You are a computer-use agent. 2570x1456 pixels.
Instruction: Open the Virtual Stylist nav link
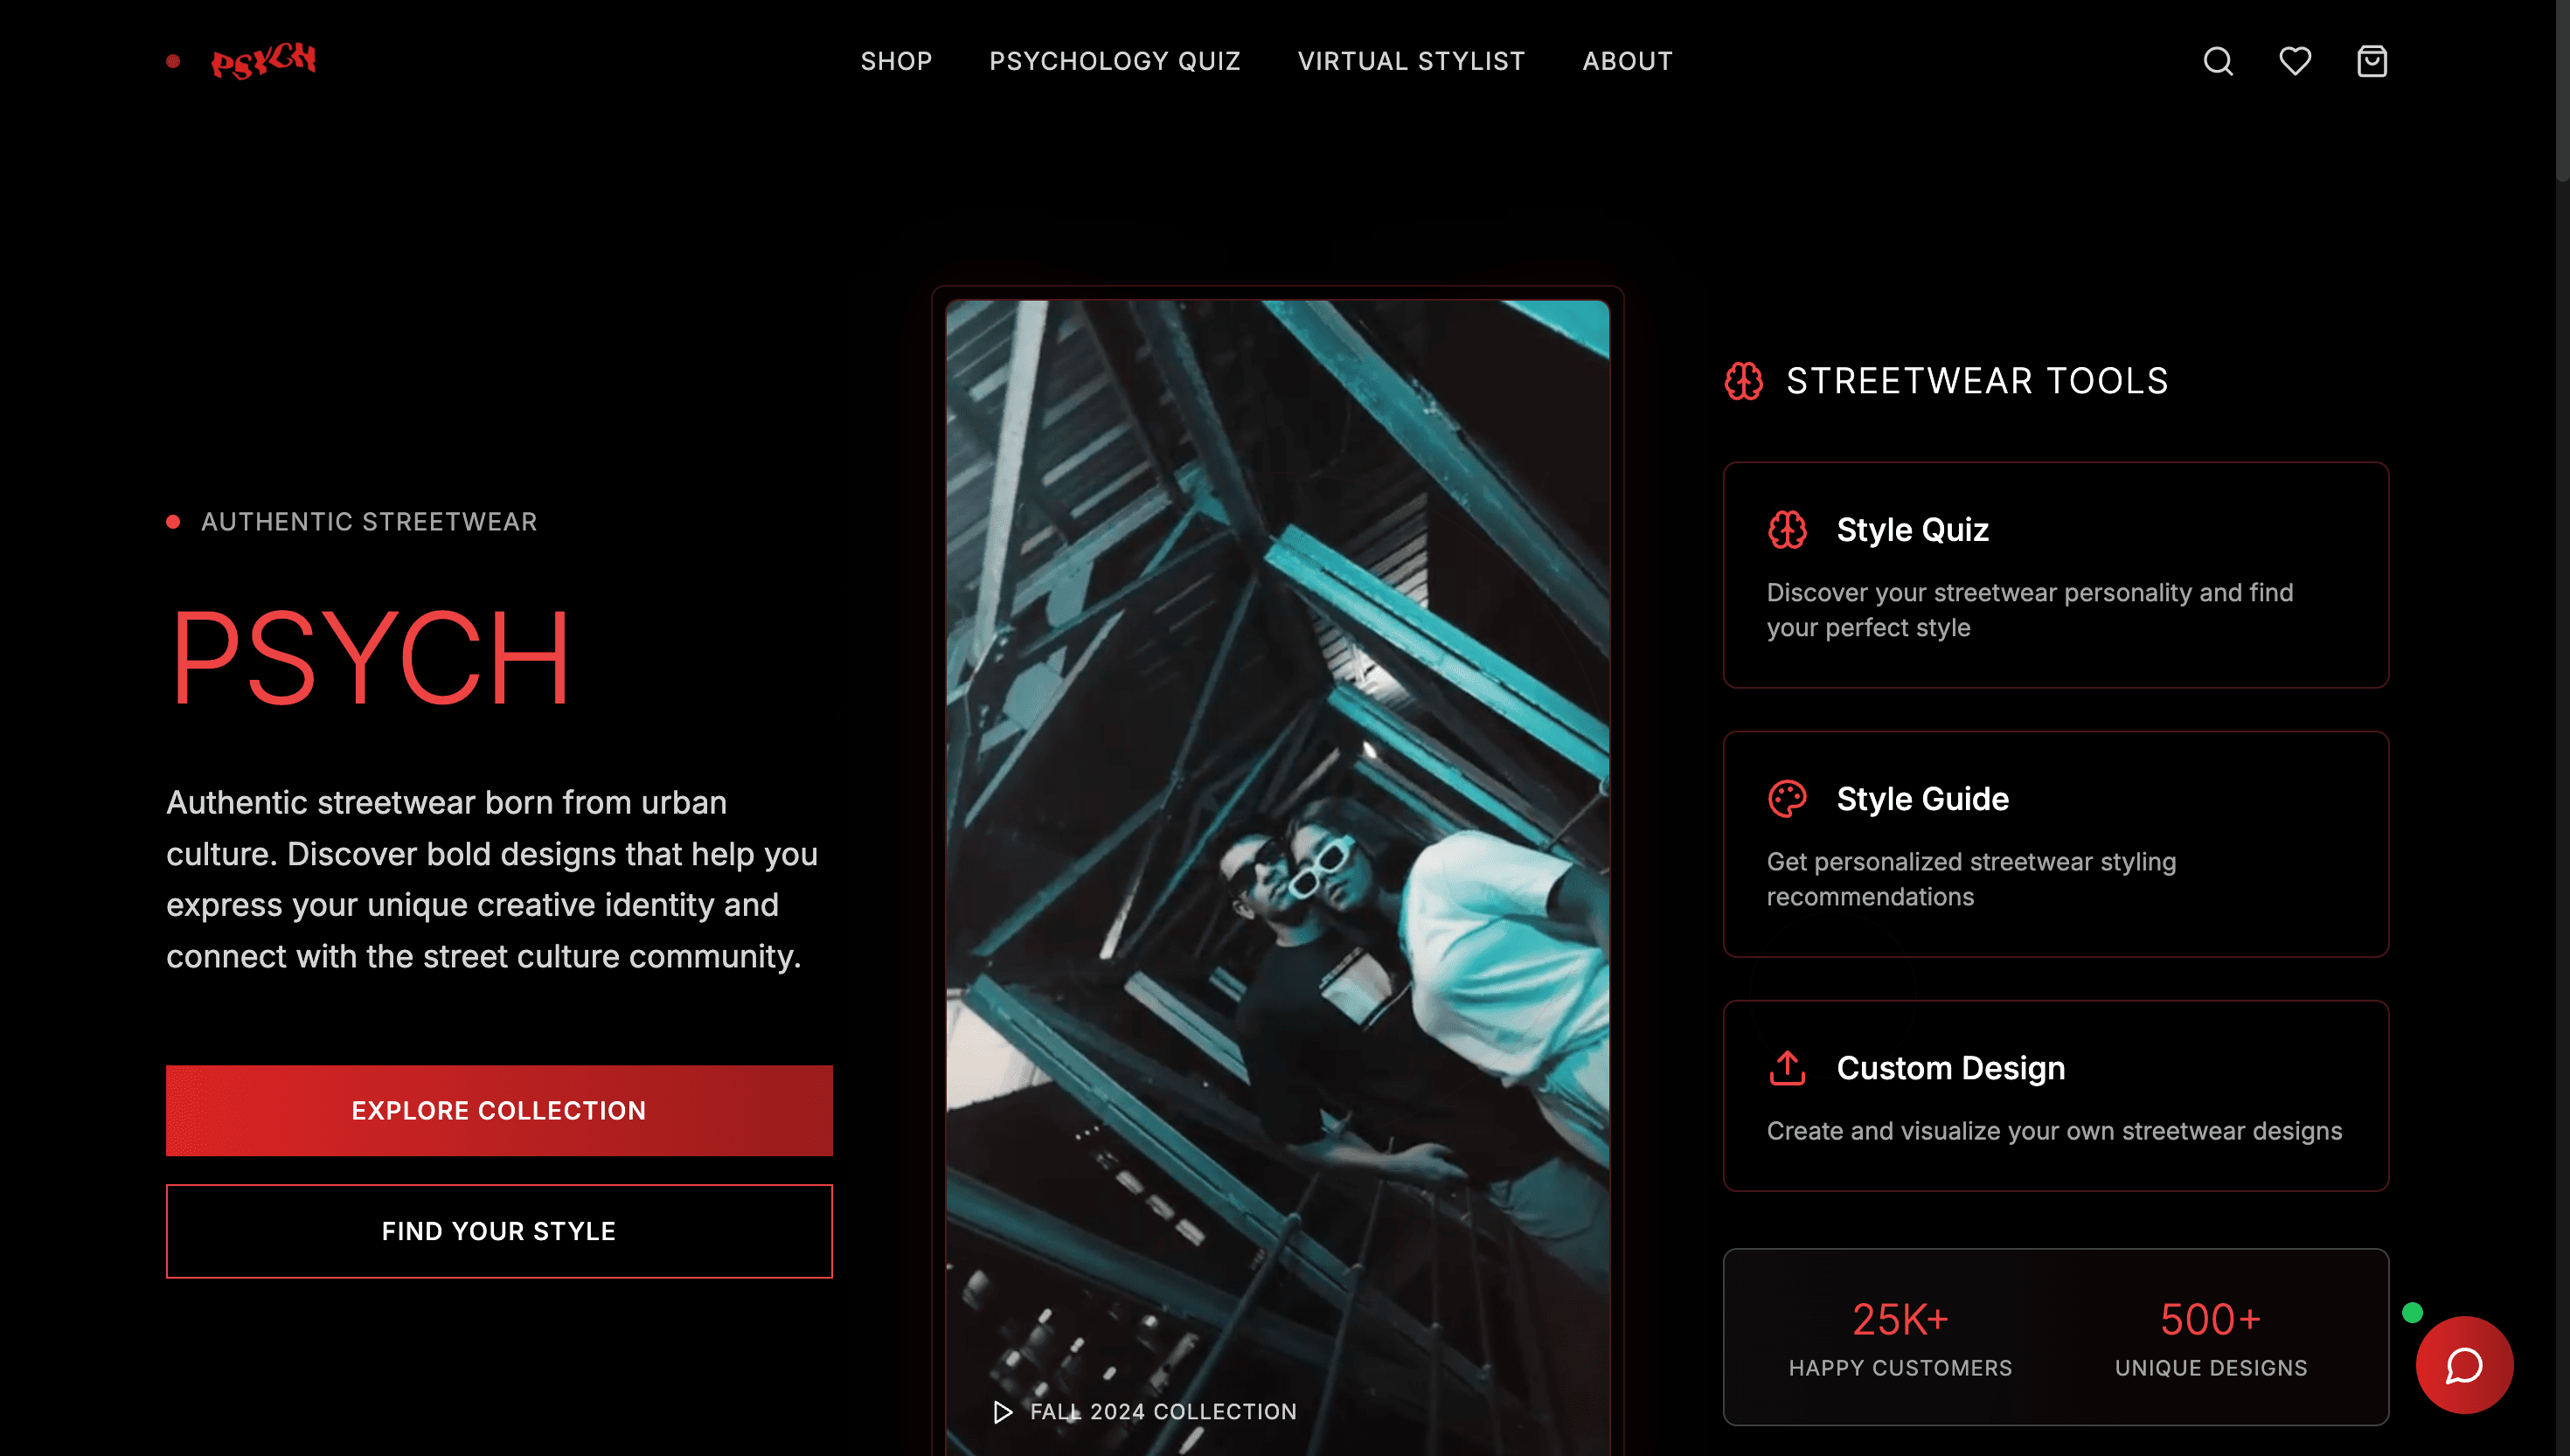coord(1411,61)
